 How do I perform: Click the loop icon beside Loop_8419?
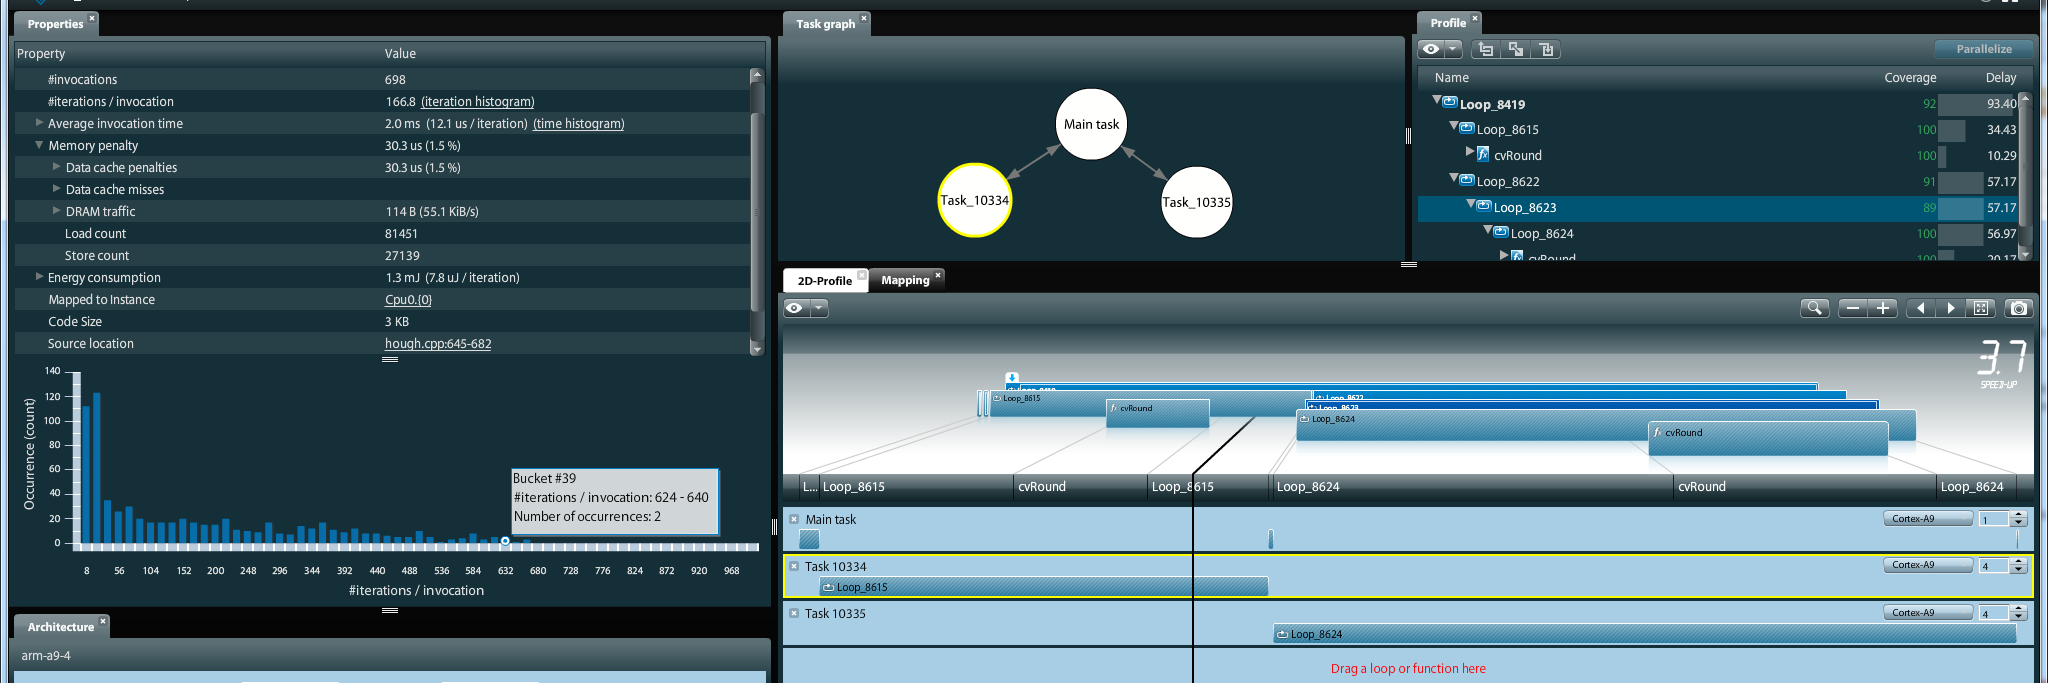click(1450, 102)
